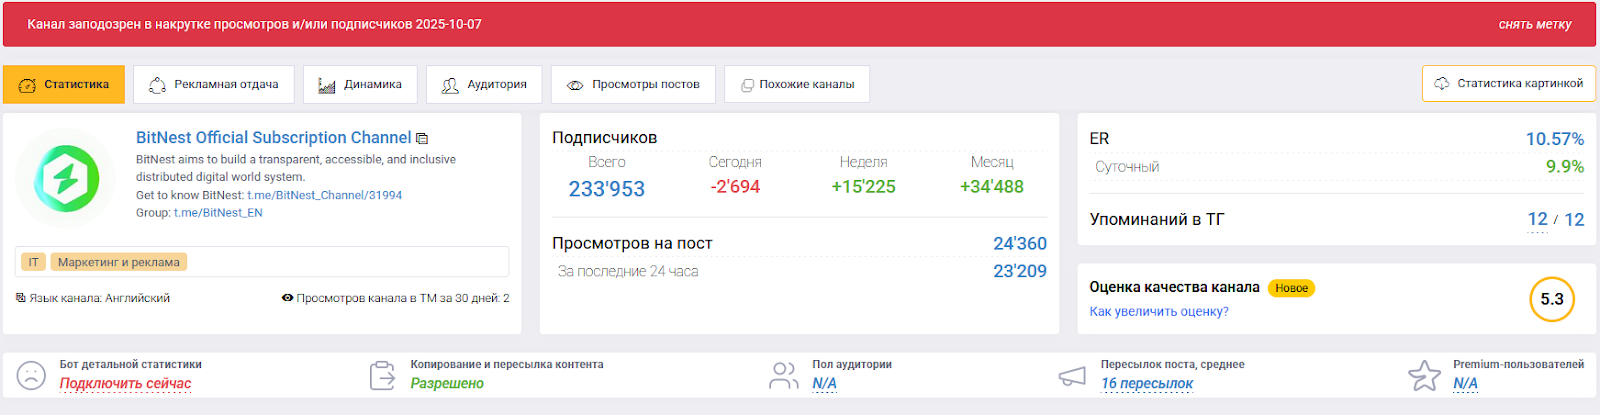Click the 16 пересылок link
Viewport: 1600px width, 415px height.
coord(1147,384)
